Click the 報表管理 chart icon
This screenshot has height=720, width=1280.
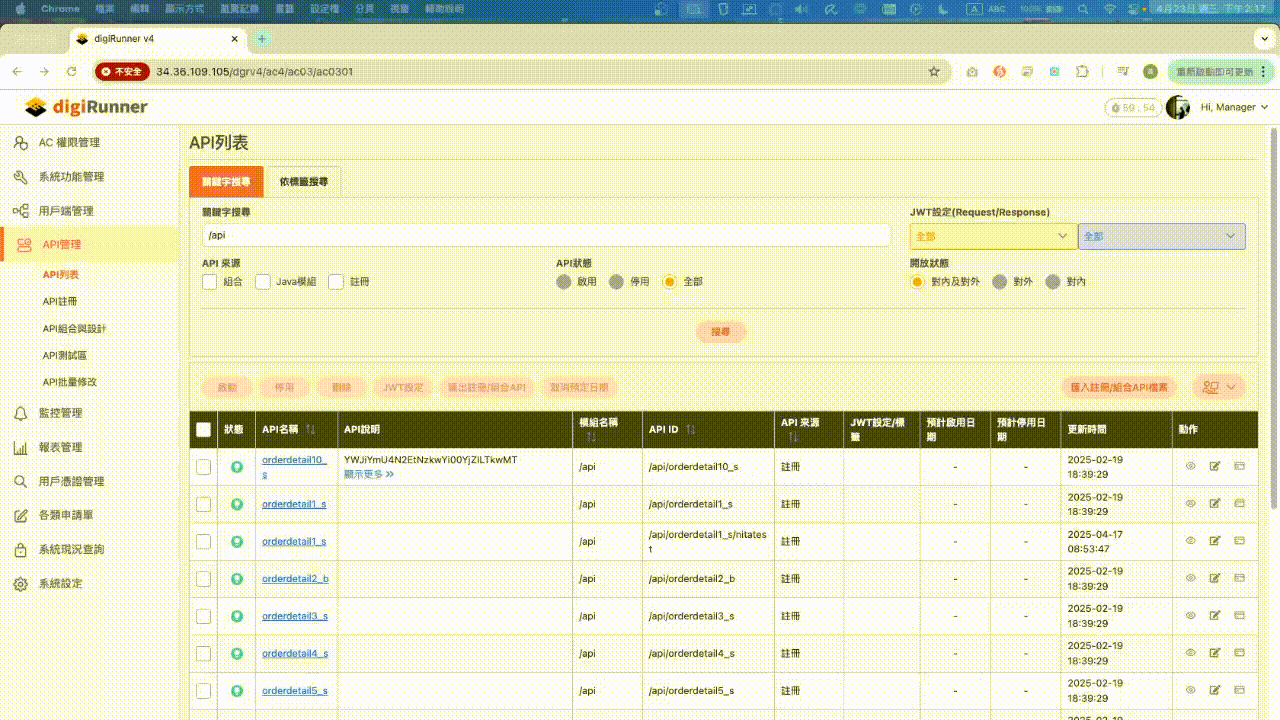20,447
